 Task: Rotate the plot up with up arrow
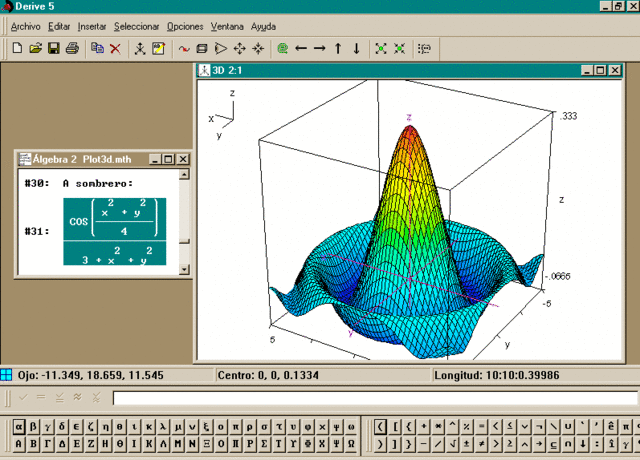[x=338, y=49]
